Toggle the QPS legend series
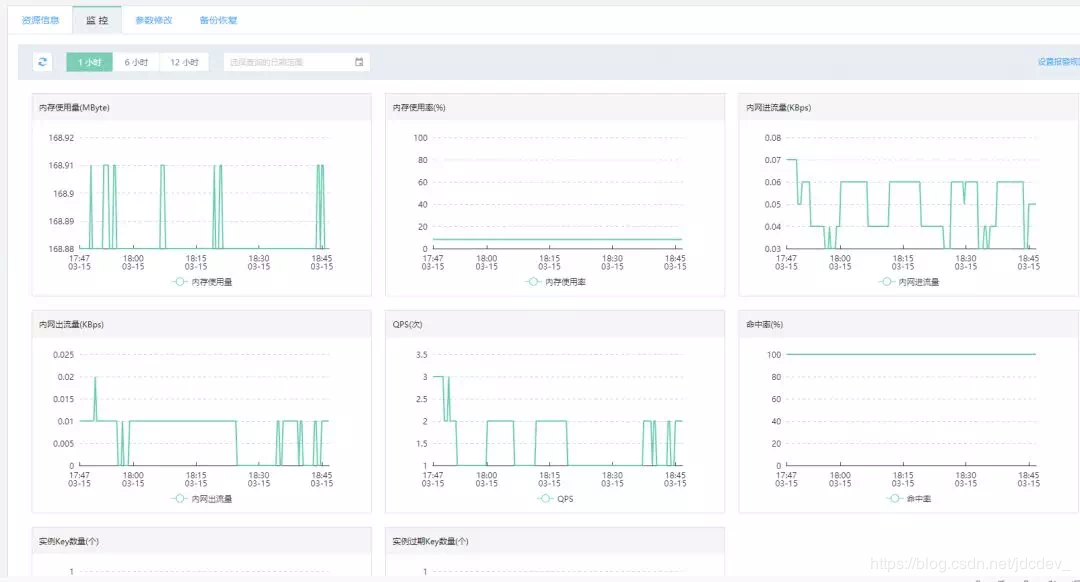This screenshot has width=1080, height=582. click(556, 499)
